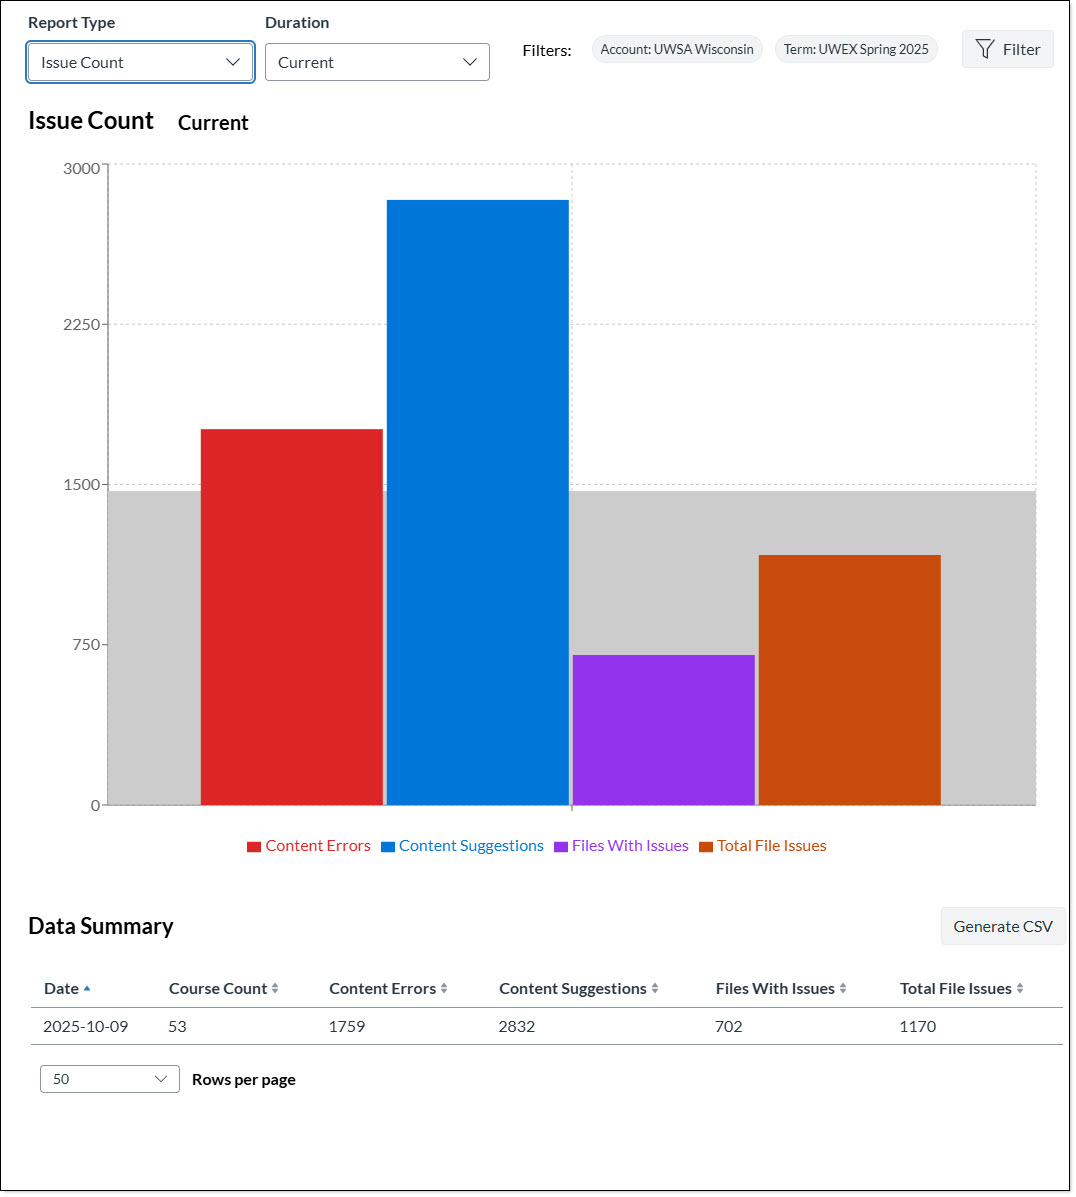
Task: Open the Duration dropdown set to Current
Action: pos(377,62)
